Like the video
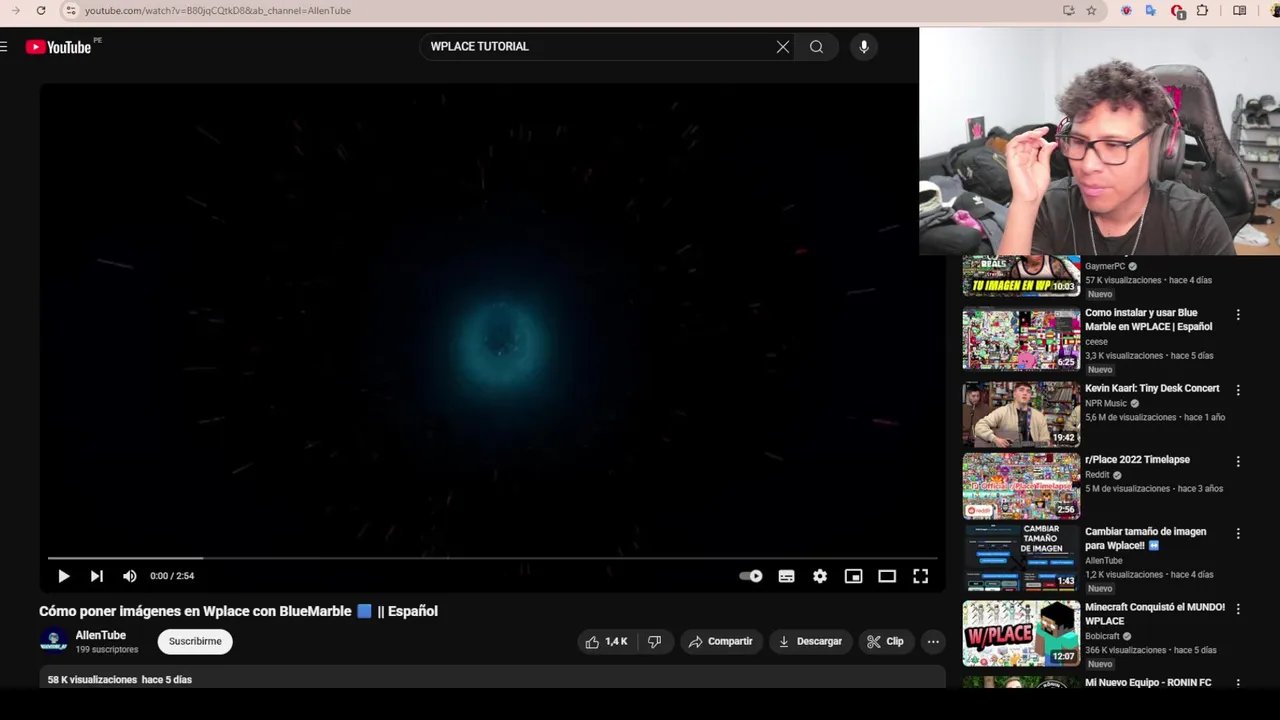 click(607, 642)
